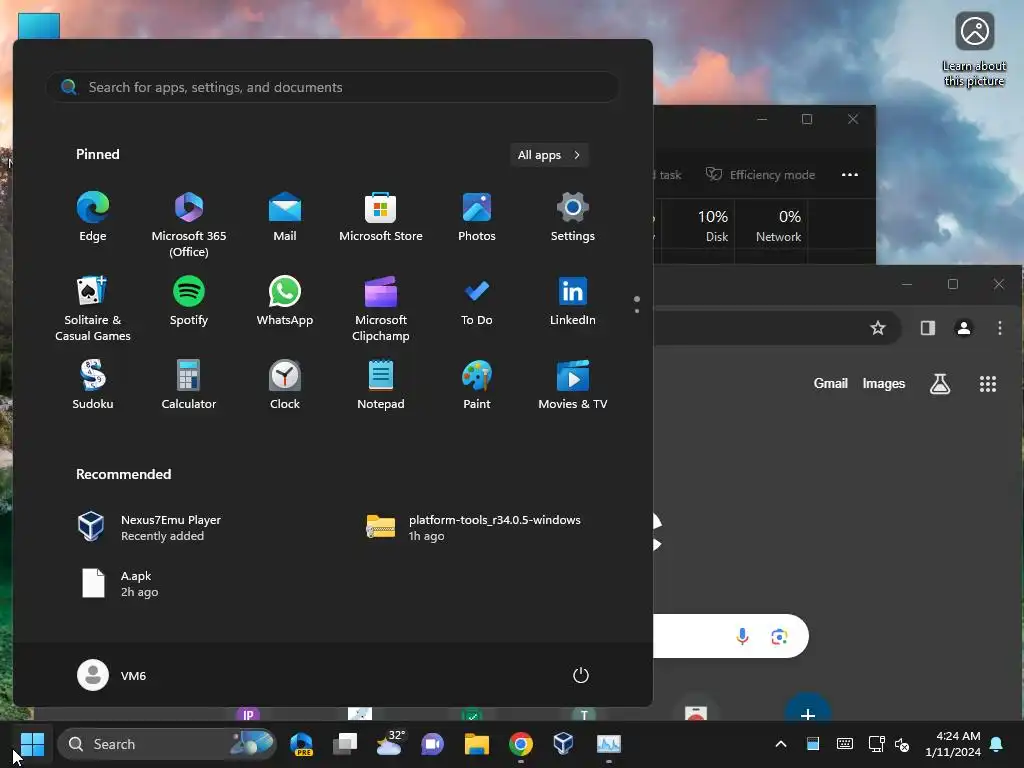Screen dimensions: 1024x768
Task: Open LinkedIn from pinned apps
Action: tap(573, 301)
